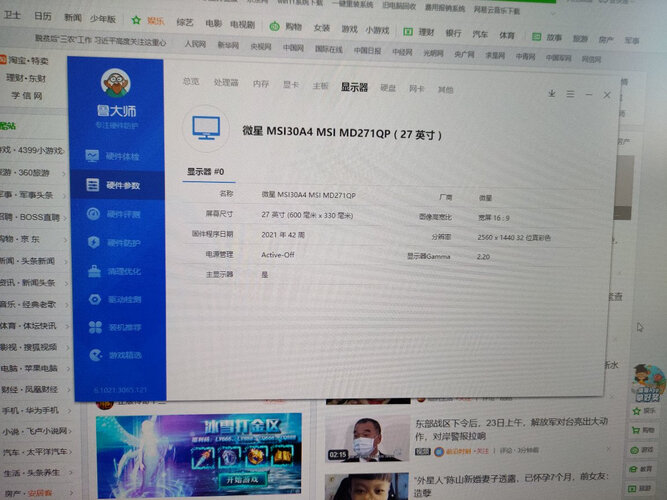Open 人民网 link on the web page
This screenshot has height=500, width=667.
pyautogui.click(x=195, y=43)
